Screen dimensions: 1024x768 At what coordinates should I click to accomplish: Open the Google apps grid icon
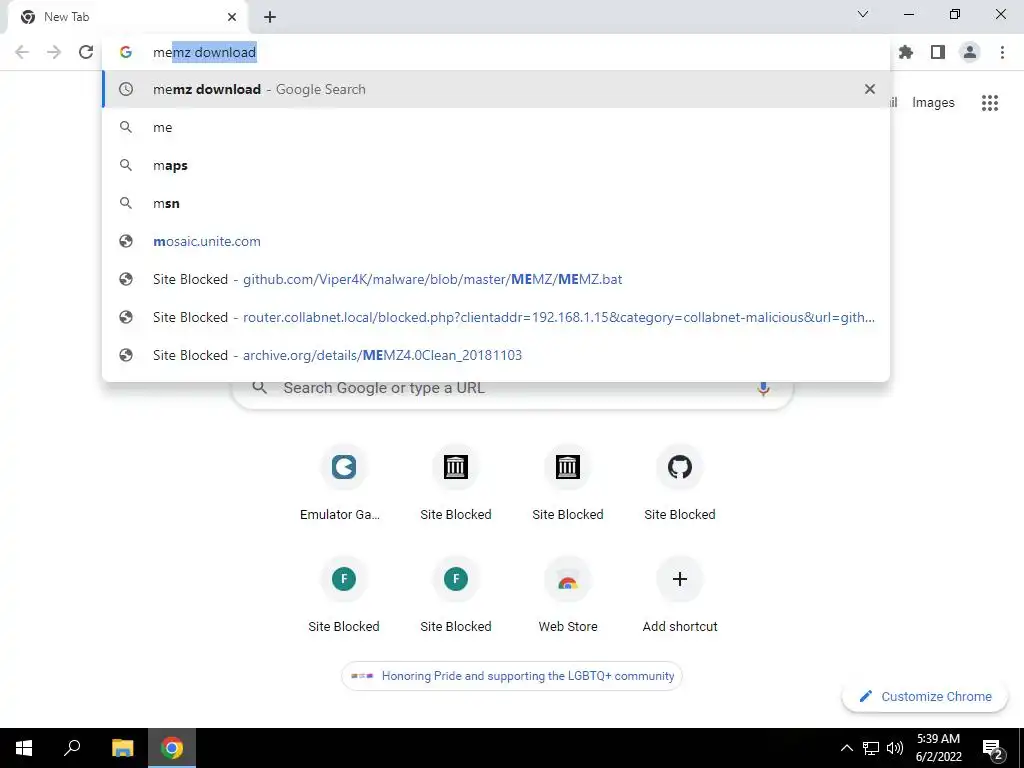click(x=990, y=103)
